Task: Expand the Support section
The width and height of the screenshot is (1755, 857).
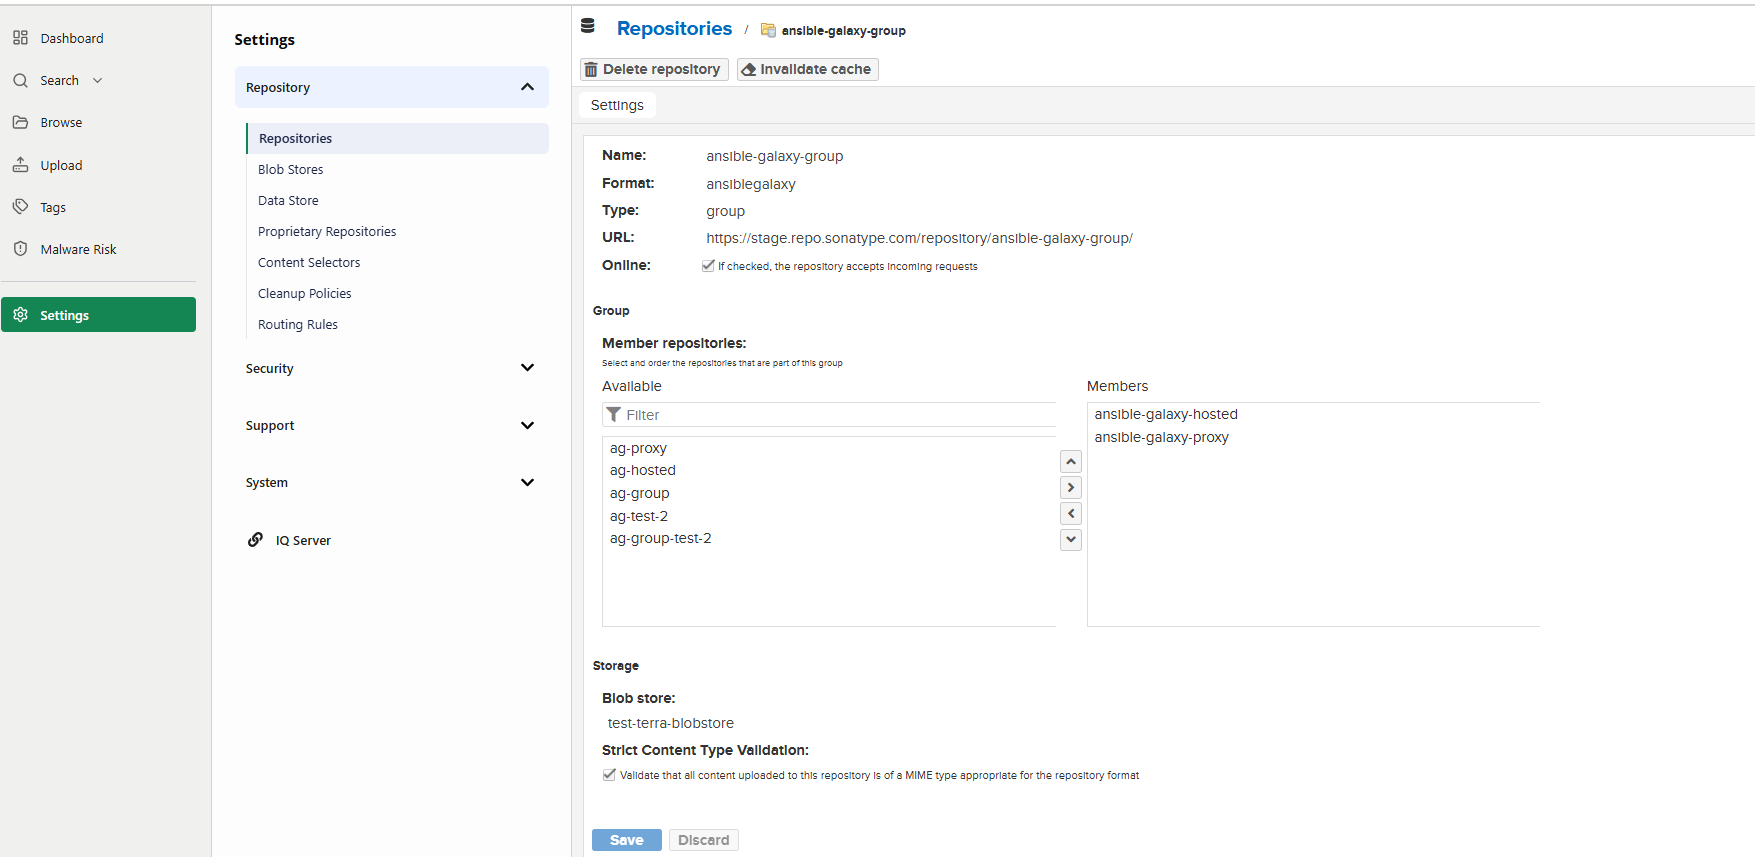Action: coord(527,425)
